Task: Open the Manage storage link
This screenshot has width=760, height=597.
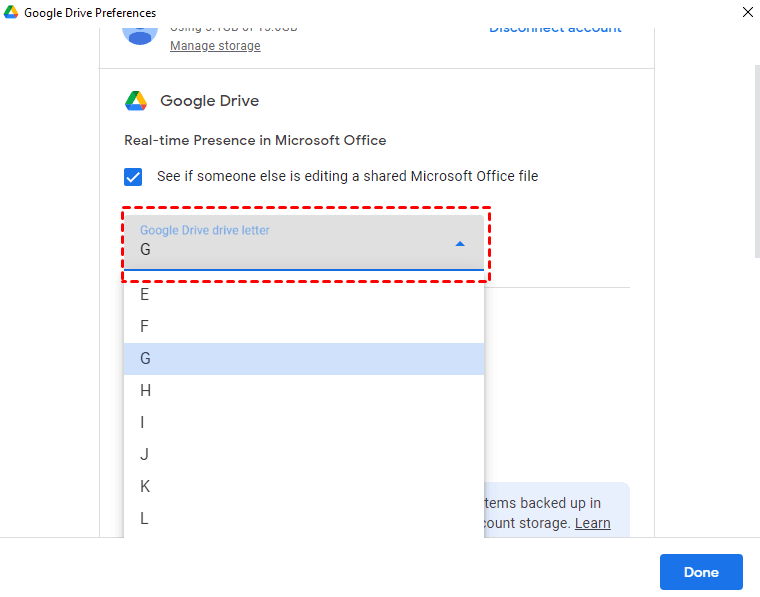Action: coord(215,46)
